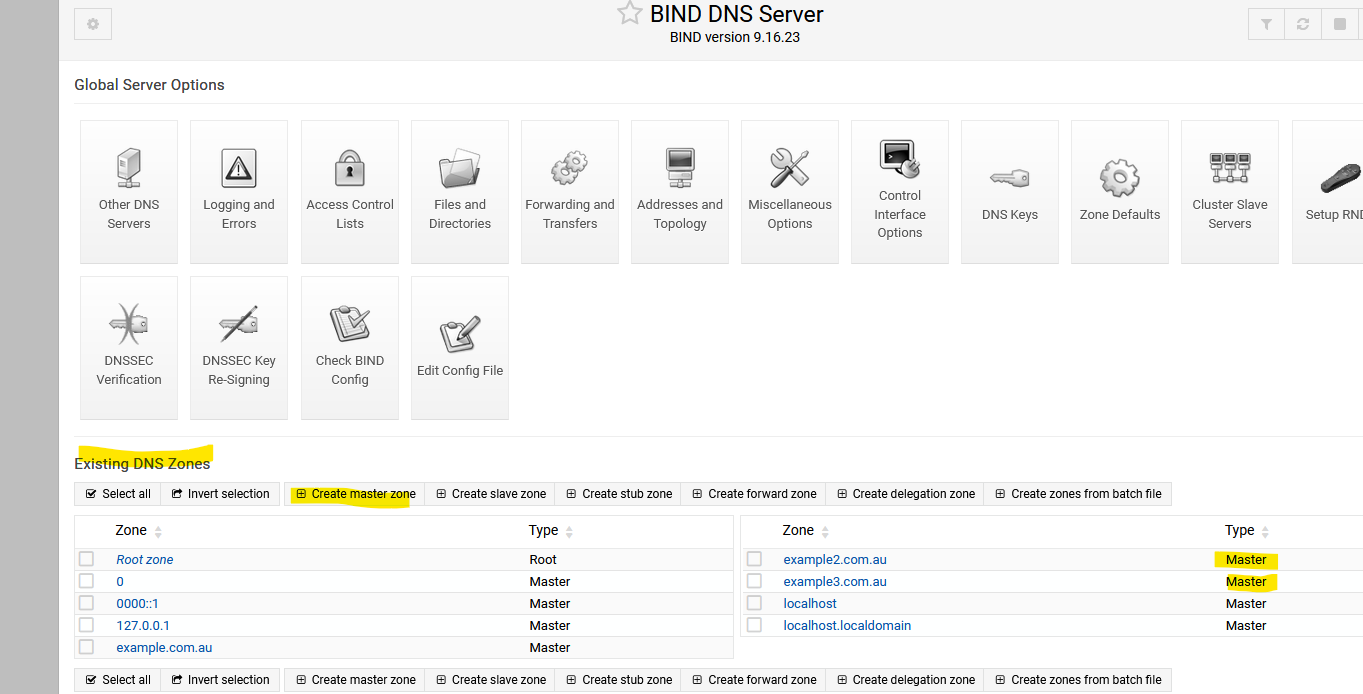Open Access Control Lists
Image resolution: width=1363 pixels, height=694 pixels.
click(x=350, y=192)
